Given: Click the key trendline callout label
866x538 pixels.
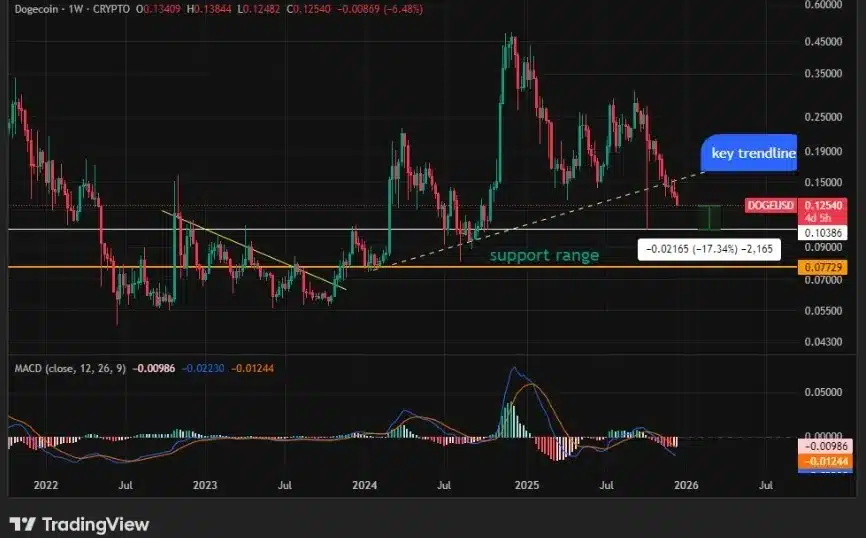Looking at the screenshot, I should [752, 153].
